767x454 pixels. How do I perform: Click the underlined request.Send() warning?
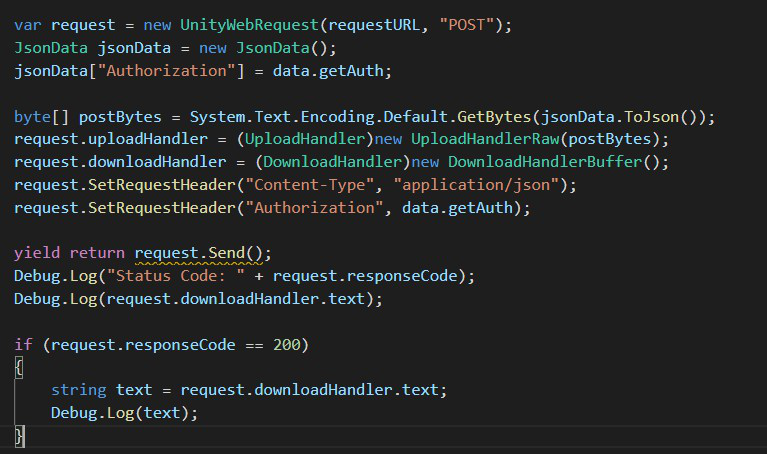coord(199,253)
